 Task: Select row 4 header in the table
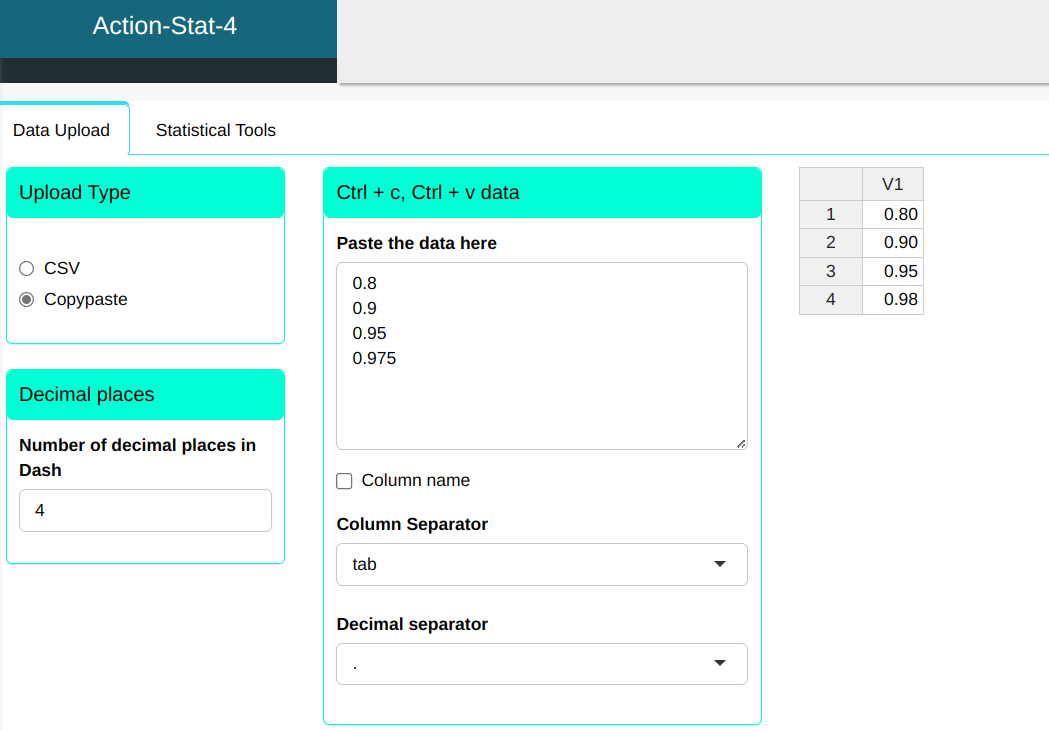tap(830, 300)
